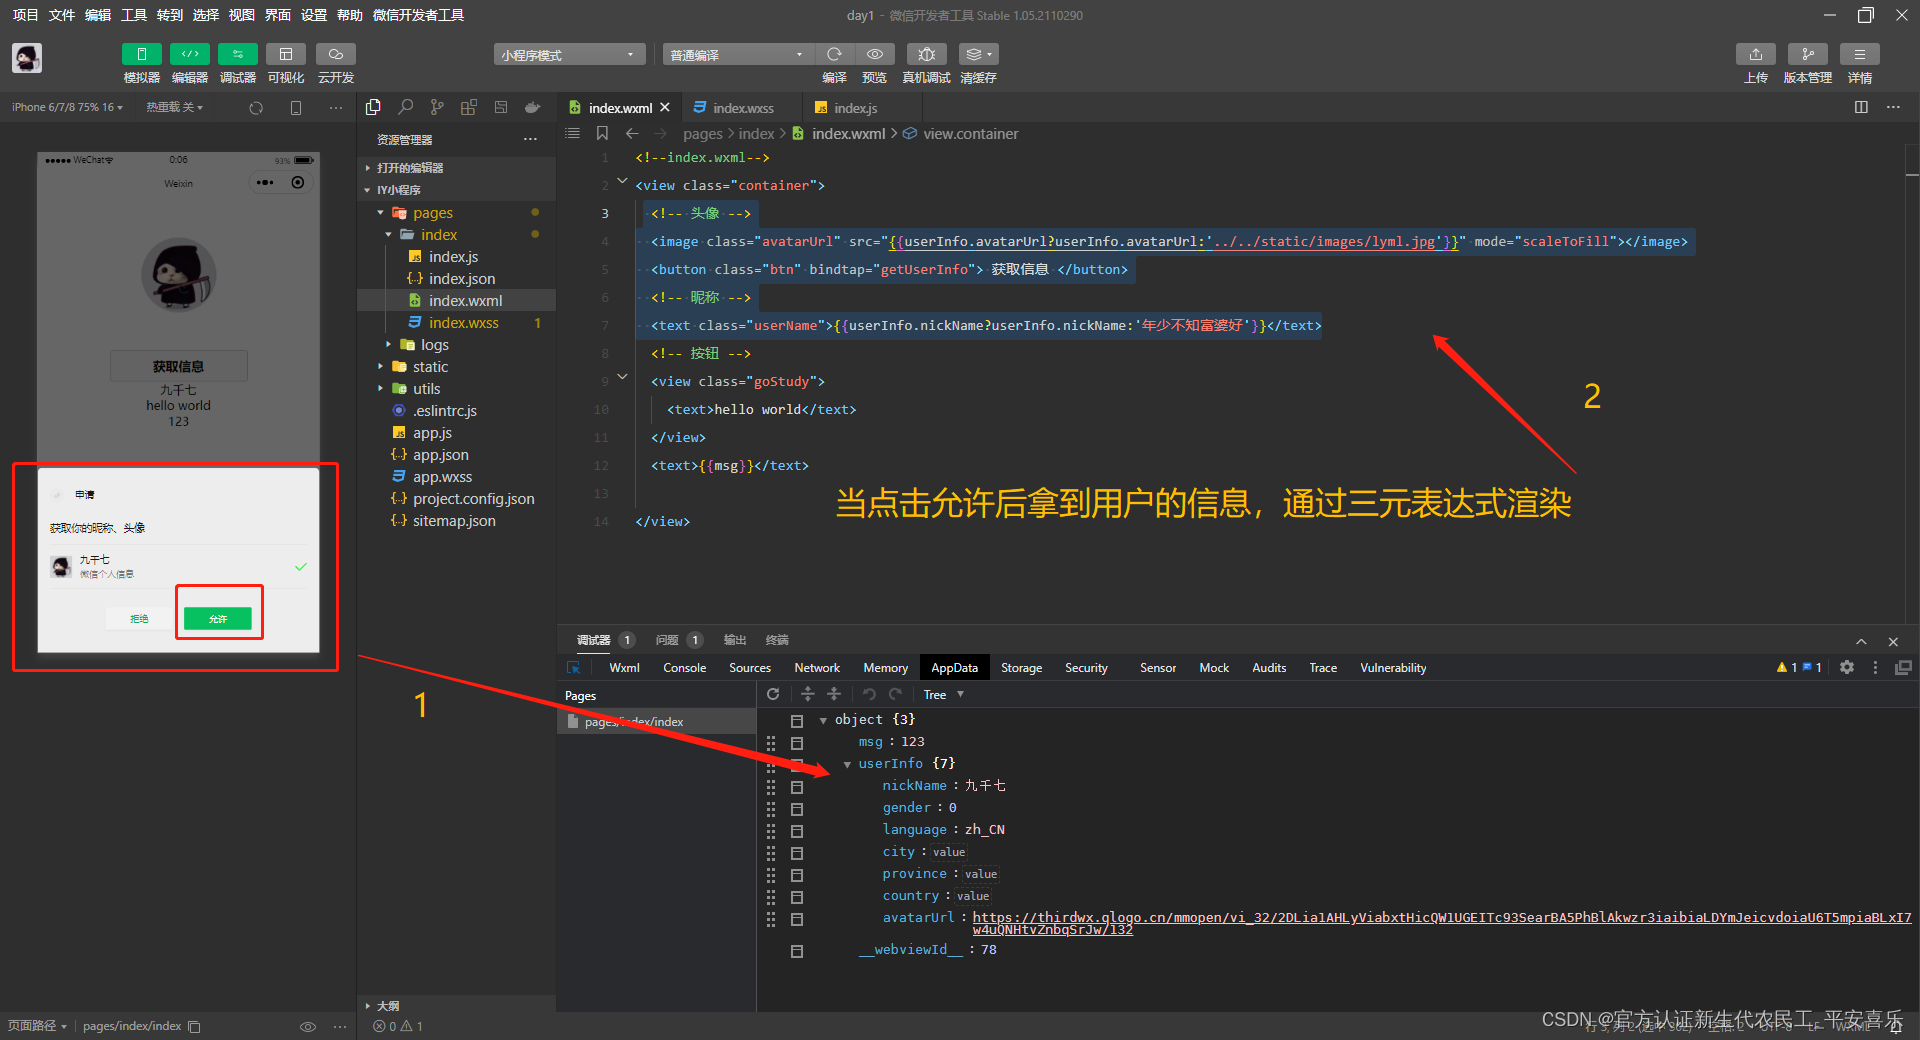Click the Upload icon

[1755, 54]
